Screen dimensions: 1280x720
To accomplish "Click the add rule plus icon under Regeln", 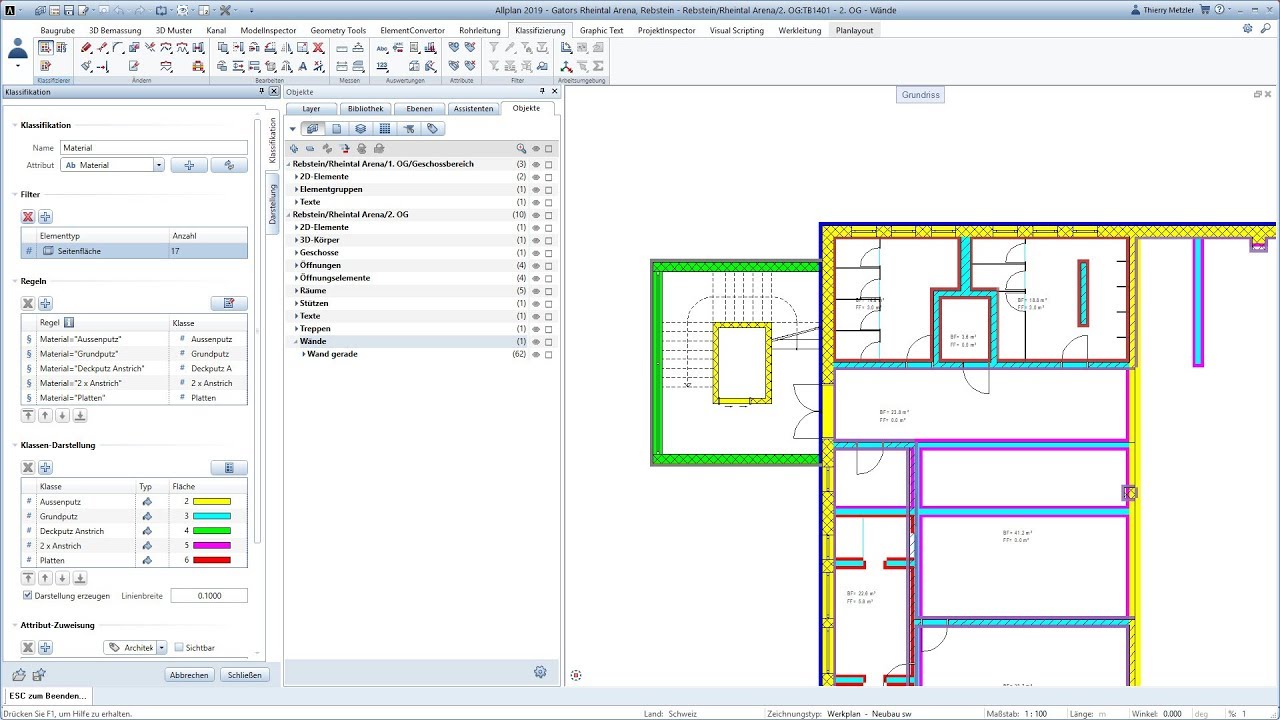I will pyautogui.click(x=46, y=303).
